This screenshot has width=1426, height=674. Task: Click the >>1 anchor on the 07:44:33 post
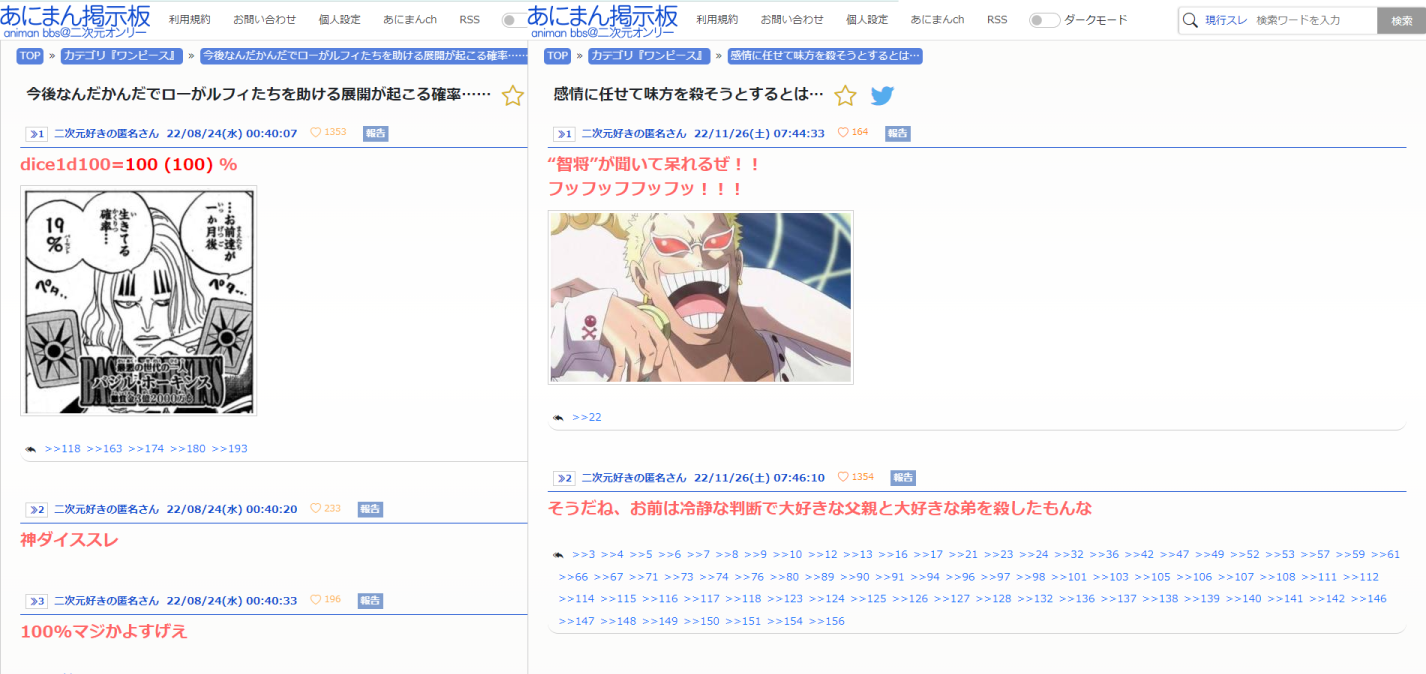tap(564, 133)
